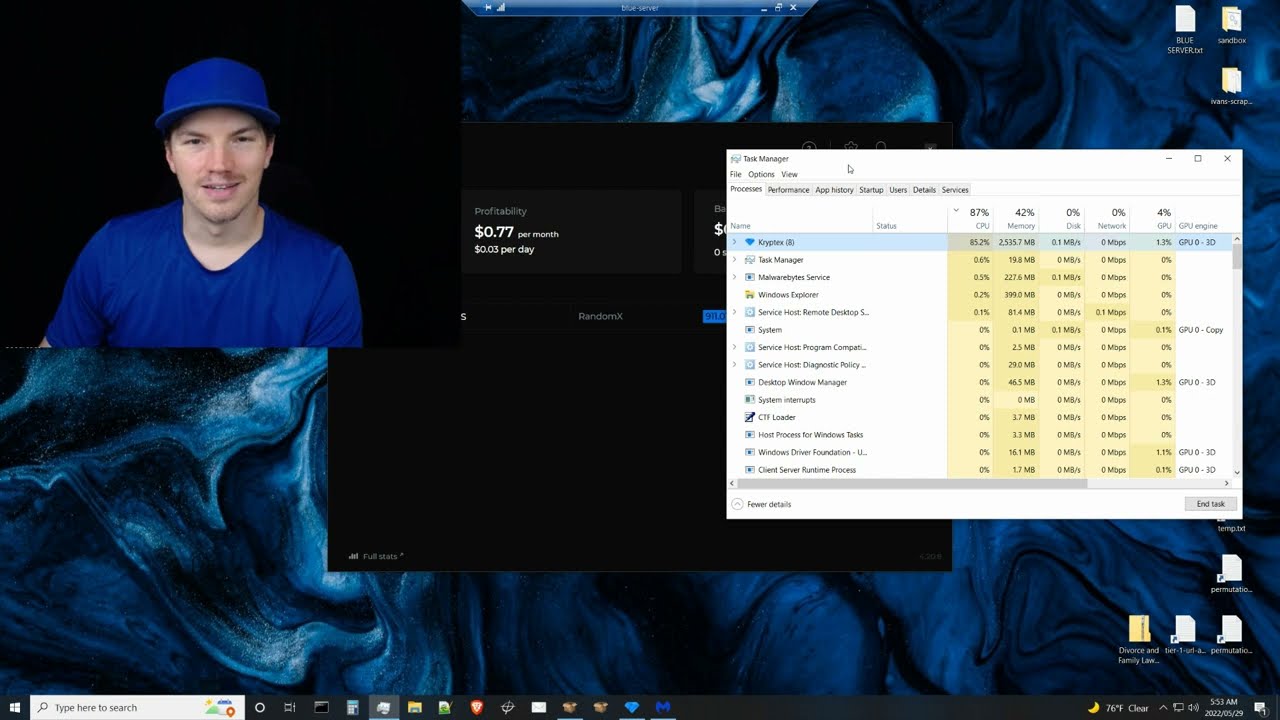Expand Service Host: Program Compati... group
Screen dimensions: 1280x720
[734, 347]
